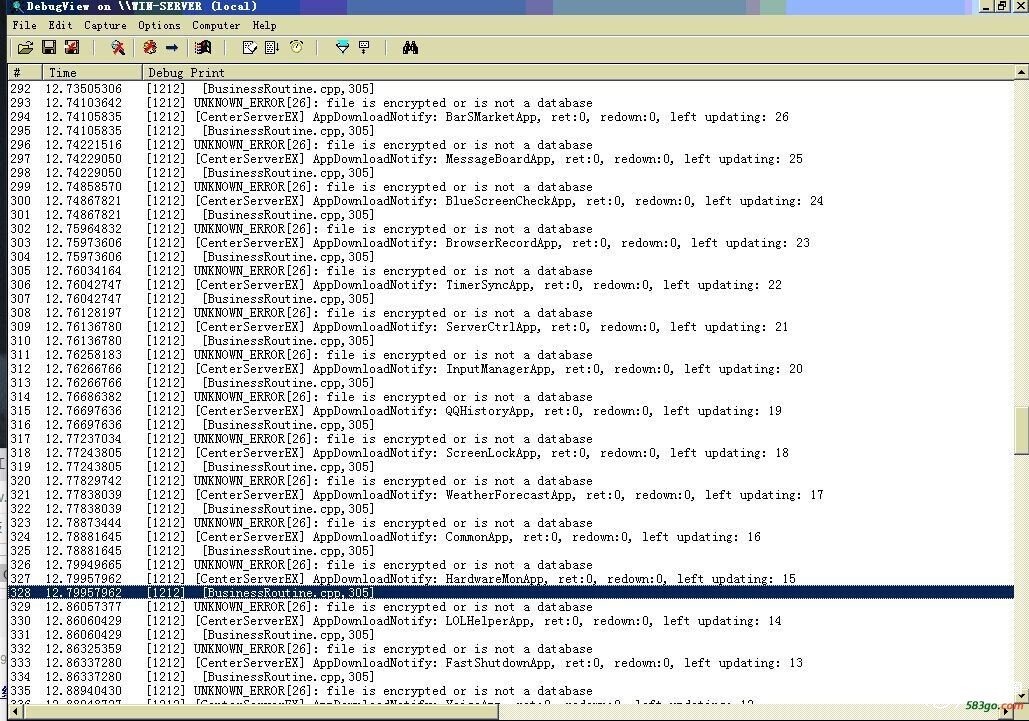
Task: Toggle Pass-Through arrow icon
Action: pos(172,47)
